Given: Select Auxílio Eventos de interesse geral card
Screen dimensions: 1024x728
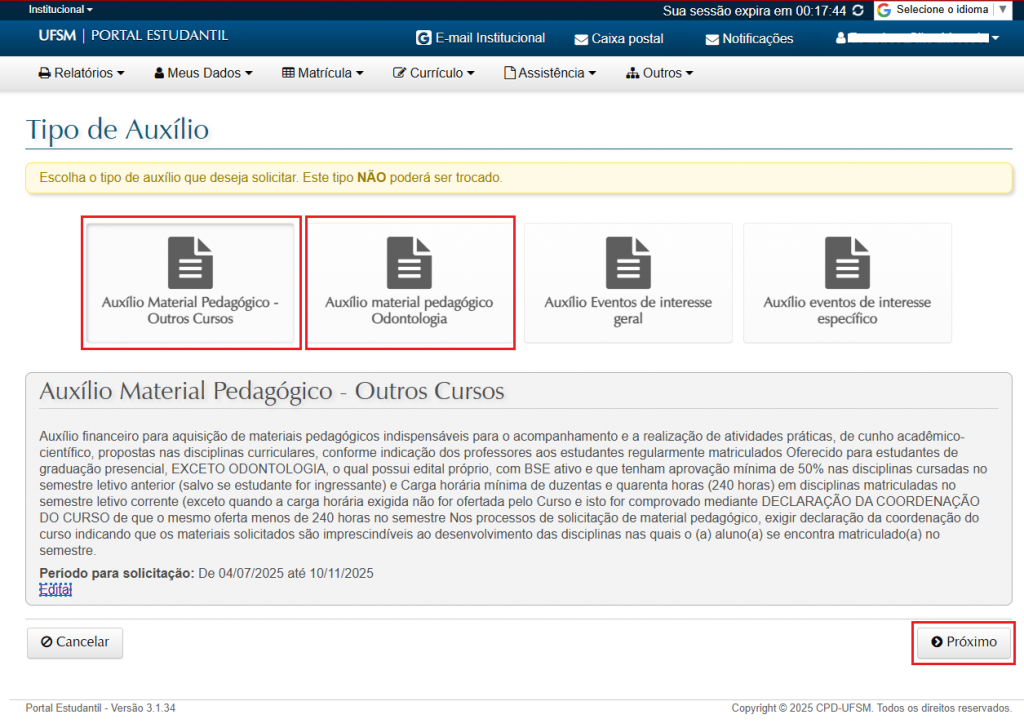Looking at the screenshot, I should coord(628,283).
